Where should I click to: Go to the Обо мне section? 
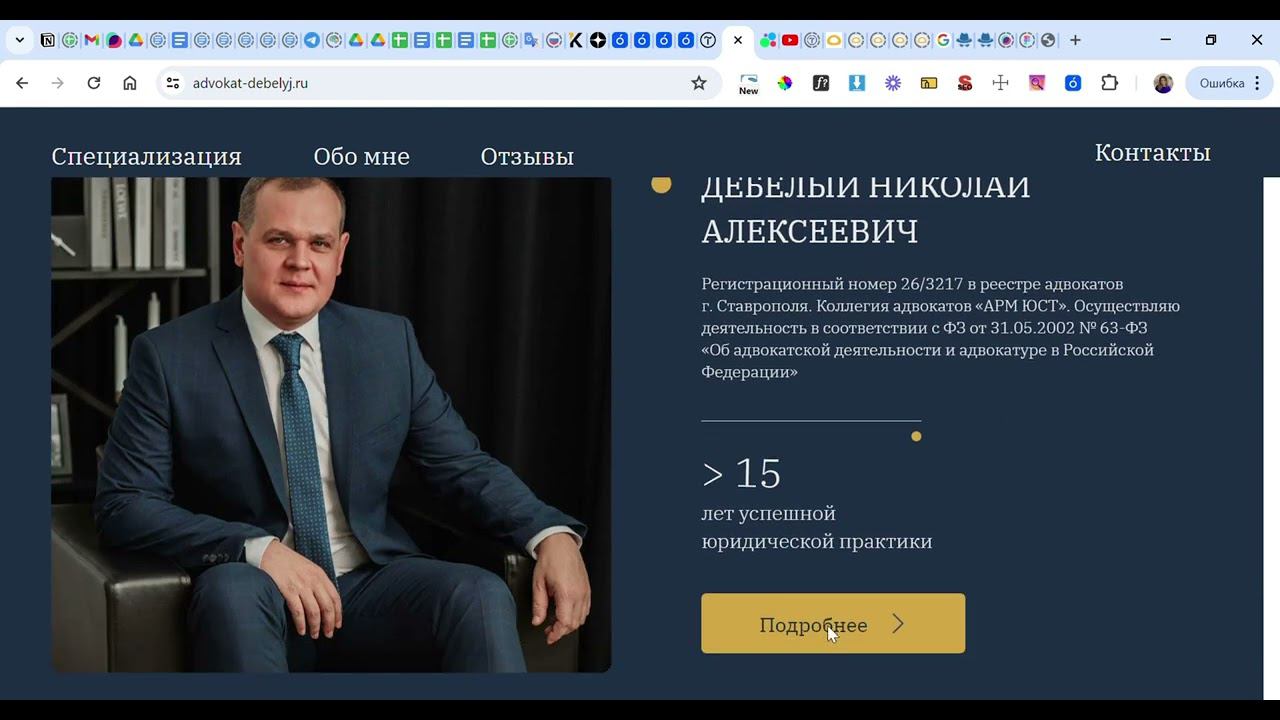[x=362, y=157]
